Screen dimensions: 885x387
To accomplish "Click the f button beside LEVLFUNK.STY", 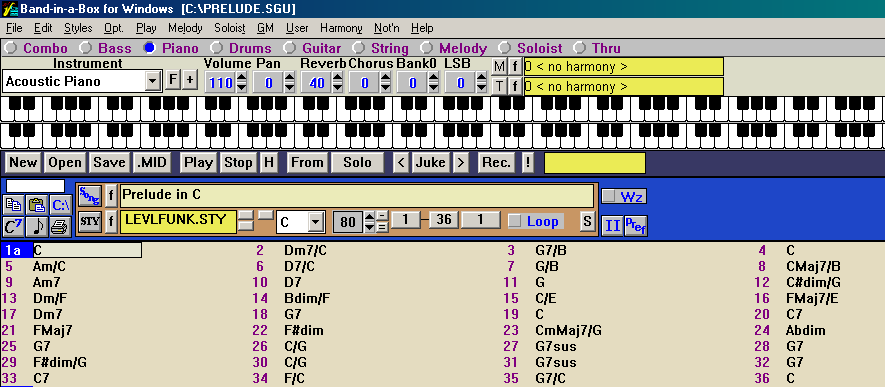I will coord(111,221).
